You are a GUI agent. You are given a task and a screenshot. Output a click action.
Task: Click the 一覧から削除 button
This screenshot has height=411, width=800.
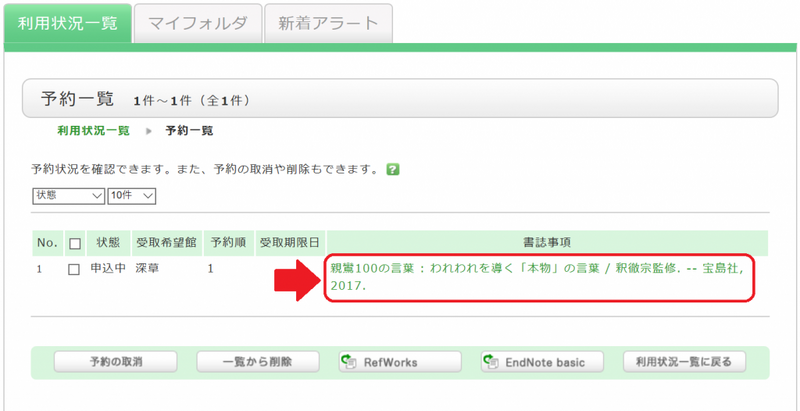click(x=258, y=362)
